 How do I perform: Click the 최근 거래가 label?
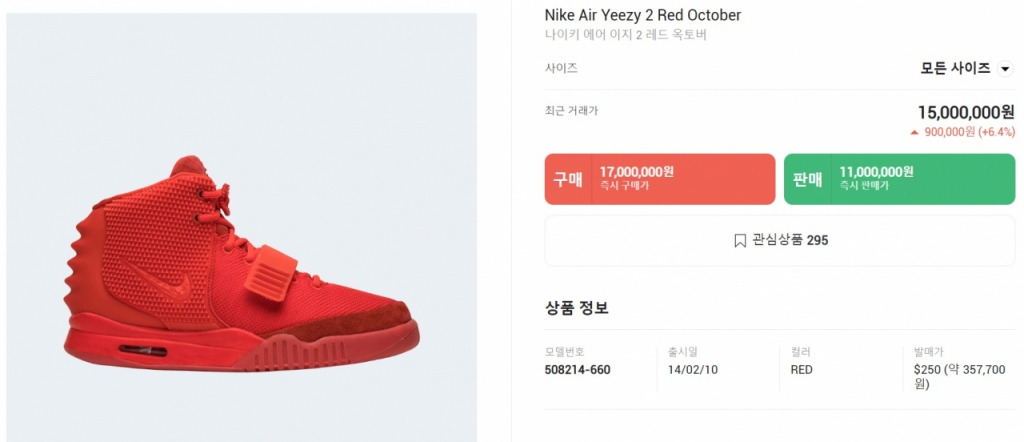click(x=571, y=110)
